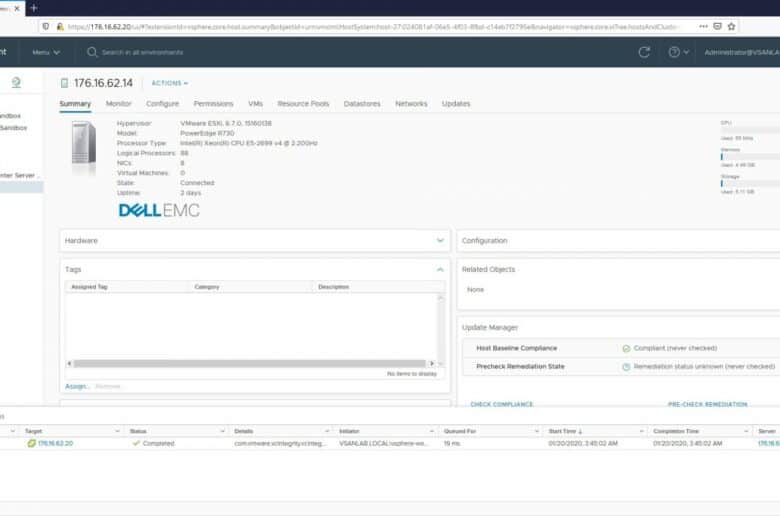Bookmark this page with the star icon
This screenshot has height=516, width=780.
click(731, 26)
